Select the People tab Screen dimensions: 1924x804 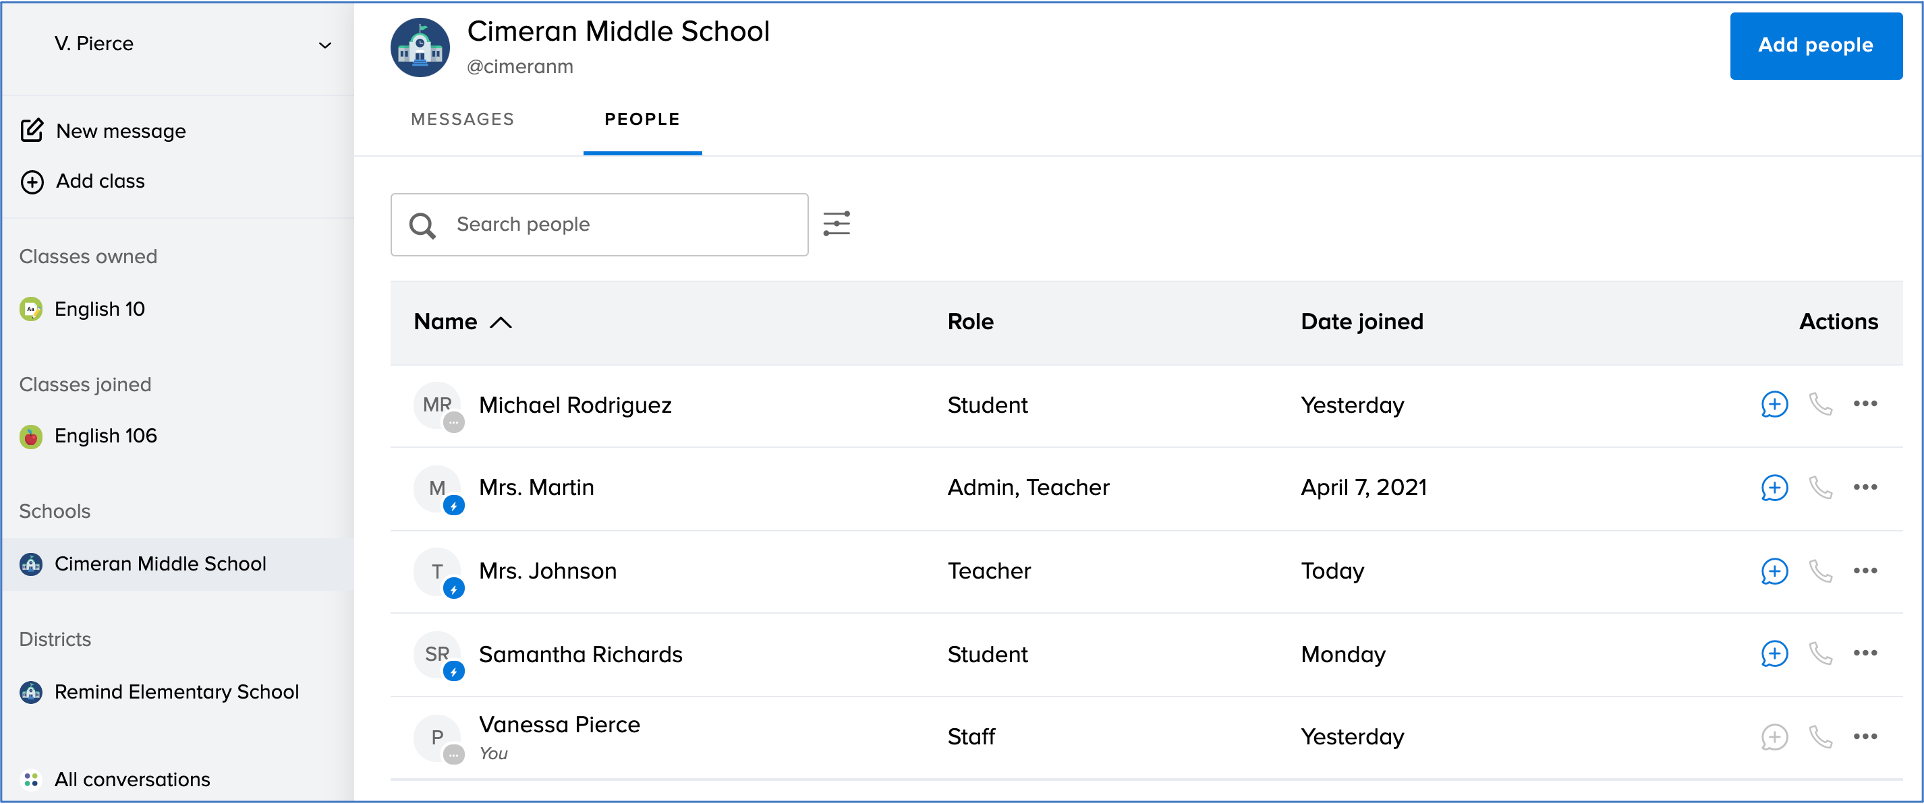(642, 119)
